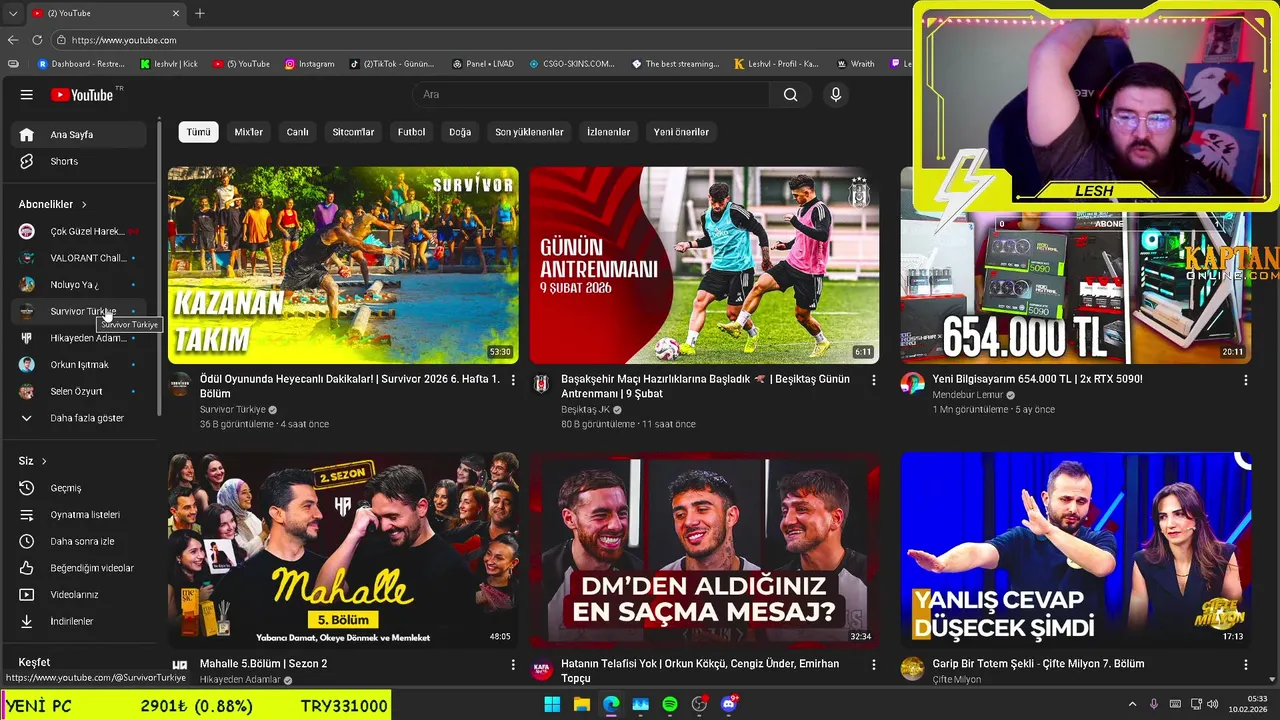Open more options for Yeni Bilgisayarım video

(x=1246, y=380)
